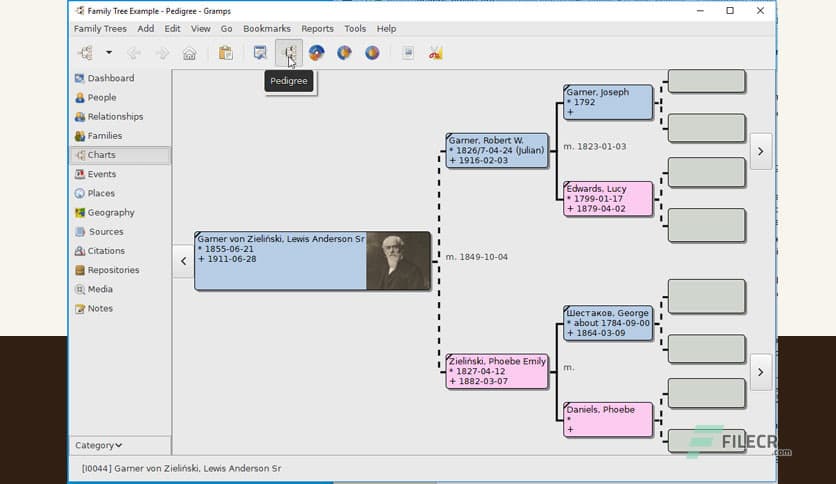Open the Clipboard toolbar icon
The image size is (836, 484).
pos(226,53)
